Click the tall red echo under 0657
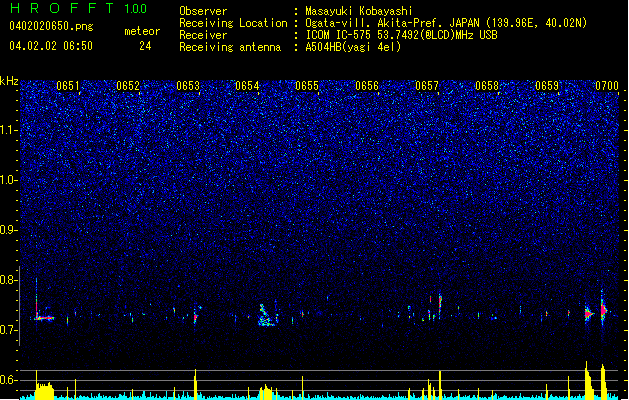The width and height of the screenshot is (629, 400). (x=440, y=305)
